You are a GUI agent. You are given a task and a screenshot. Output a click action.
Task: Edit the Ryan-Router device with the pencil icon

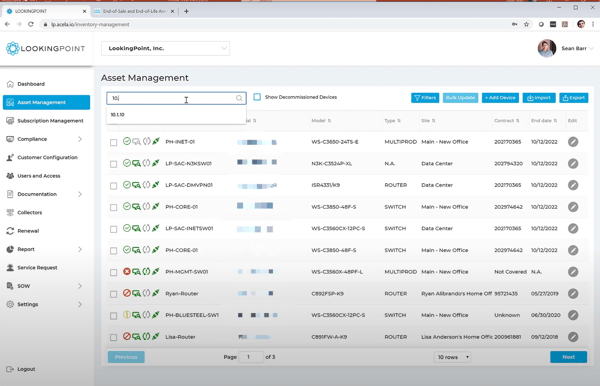coord(573,294)
